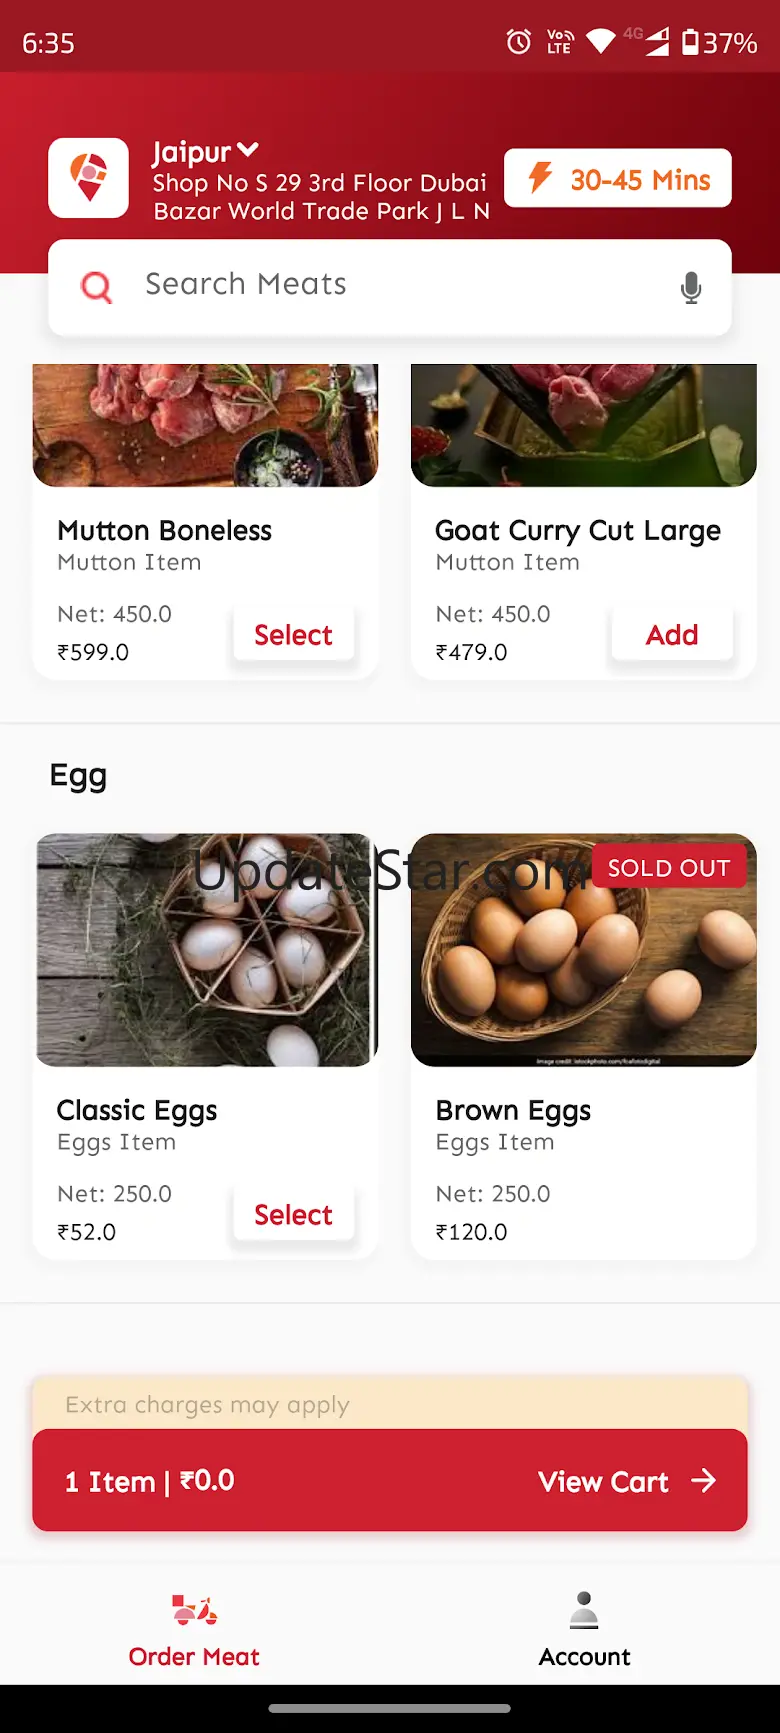
Task: Add Goat Curry Cut Large to cart
Action: click(x=672, y=635)
